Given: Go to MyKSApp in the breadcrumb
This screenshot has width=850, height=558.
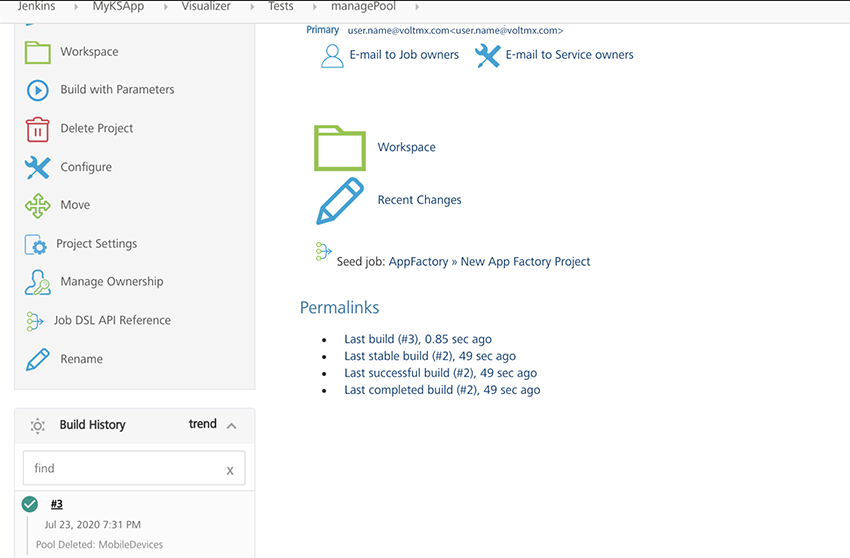Looking at the screenshot, I should pyautogui.click(x=118, y=7).
